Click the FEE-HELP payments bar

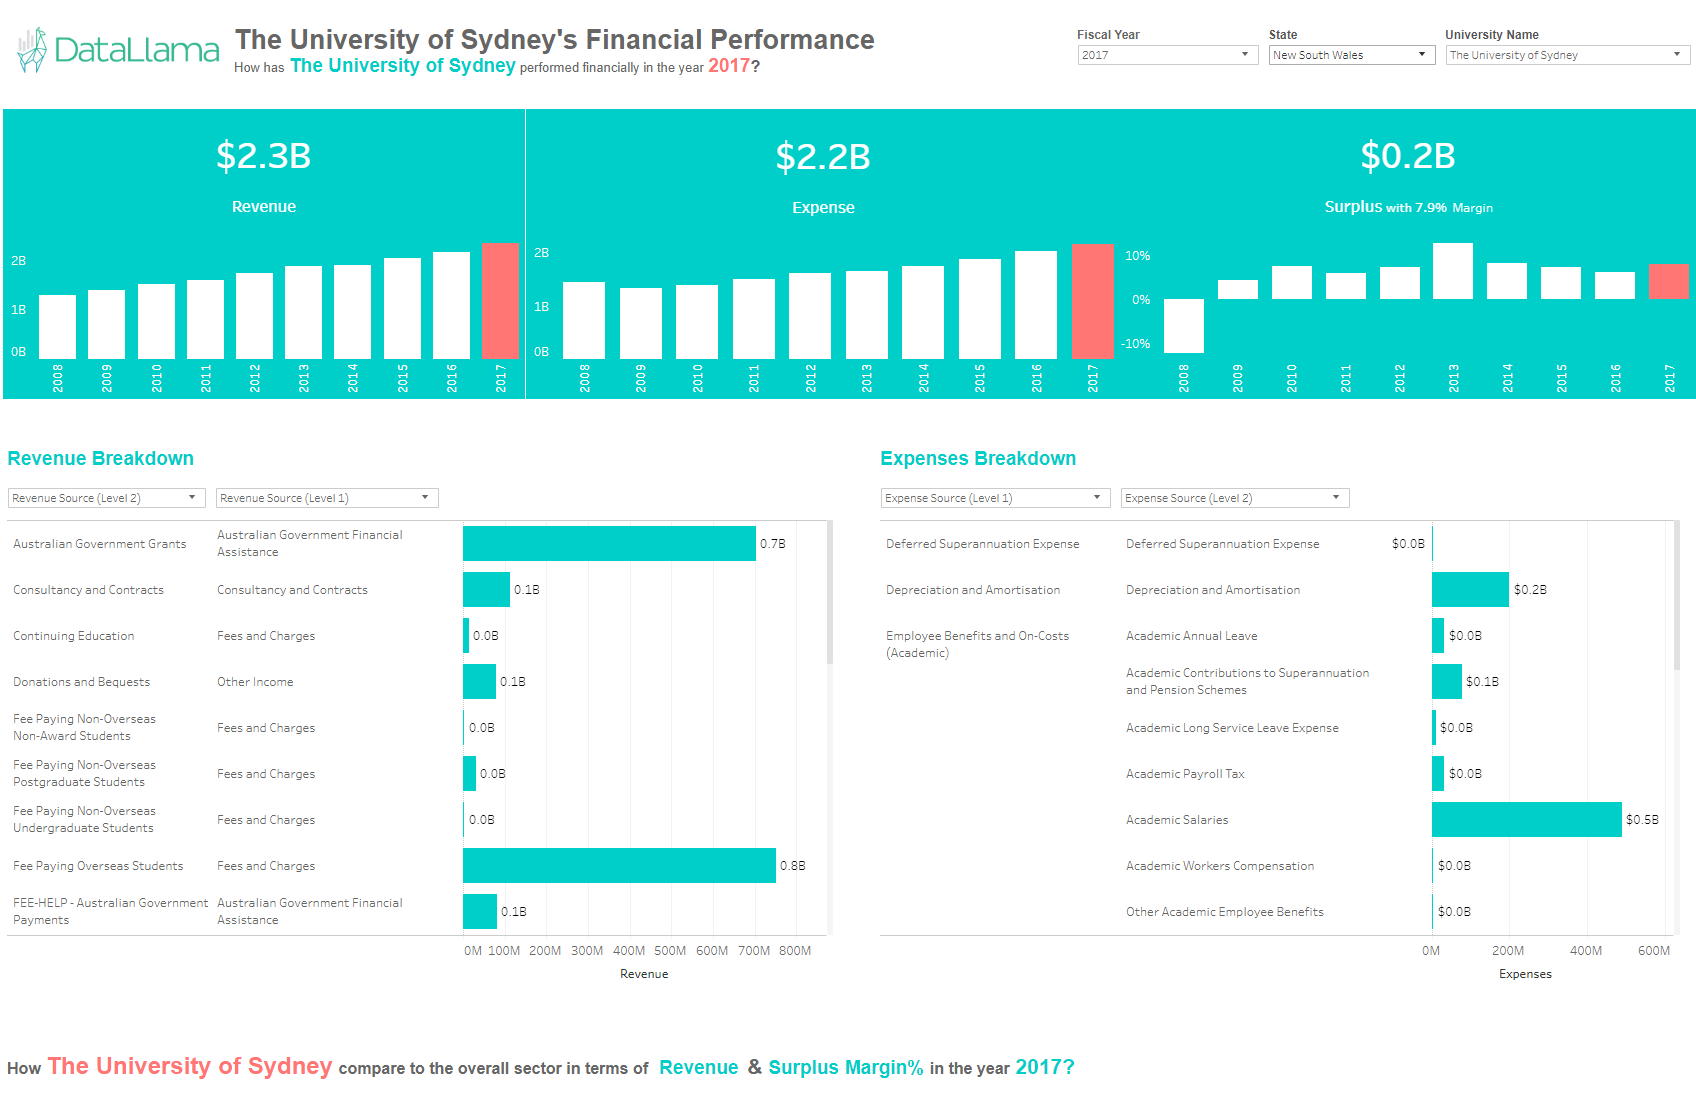pos(480,912)
